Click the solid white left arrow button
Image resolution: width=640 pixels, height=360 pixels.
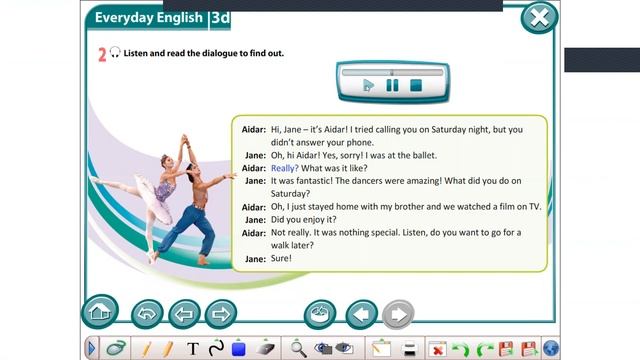point(362,314)
